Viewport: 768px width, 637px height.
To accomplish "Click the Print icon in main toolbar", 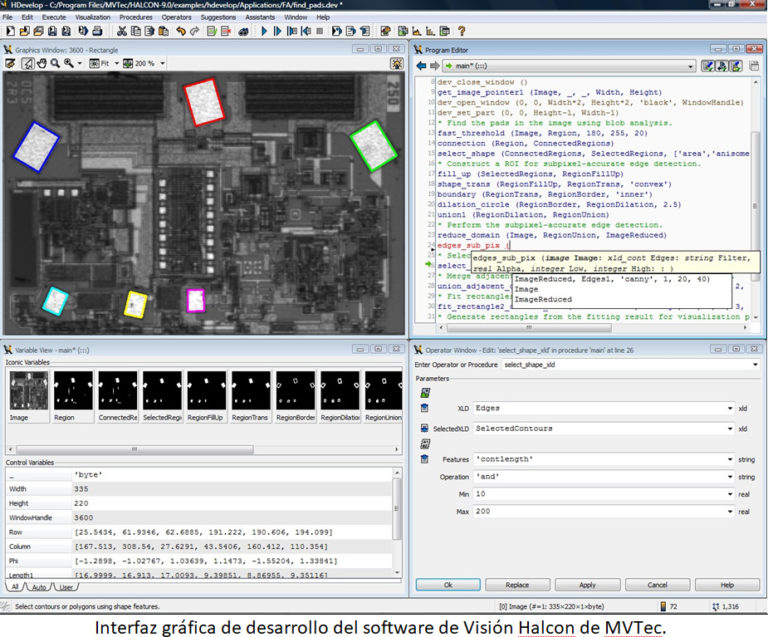I will (96, 31).
